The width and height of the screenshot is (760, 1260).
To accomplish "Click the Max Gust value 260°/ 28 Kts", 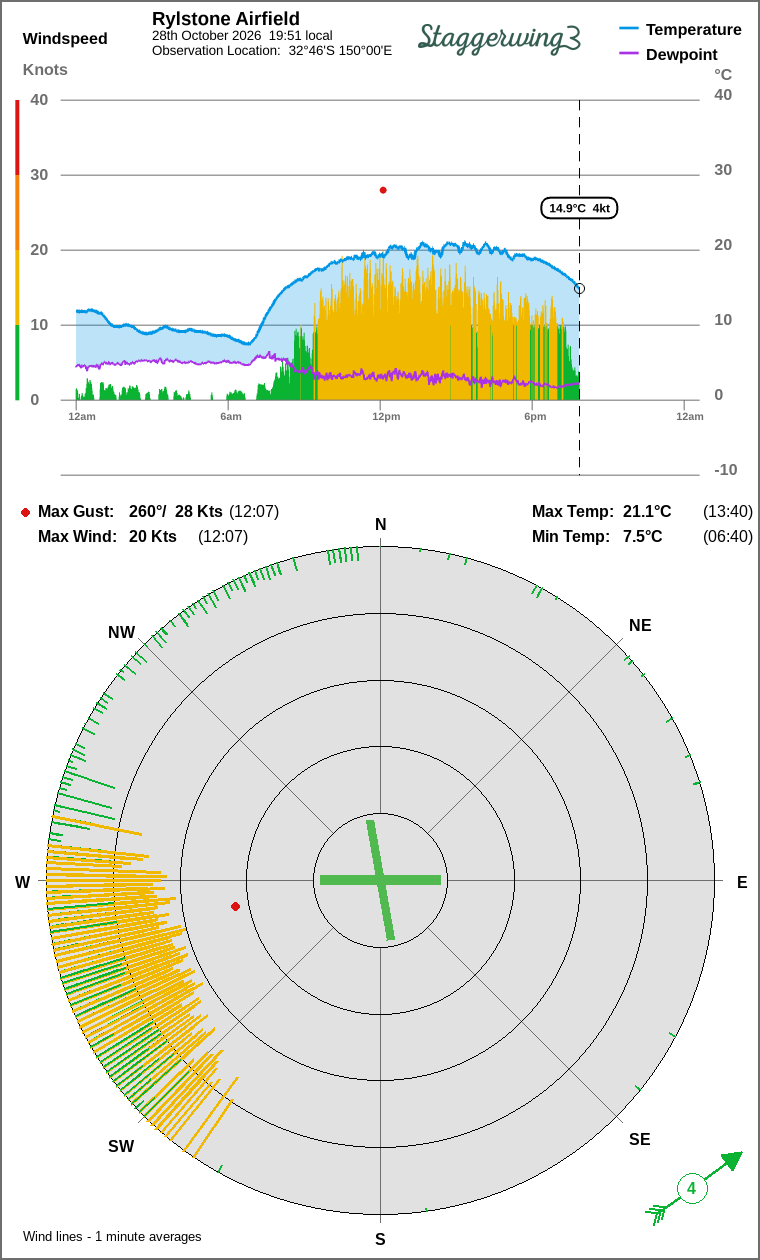I will point(176,511).
